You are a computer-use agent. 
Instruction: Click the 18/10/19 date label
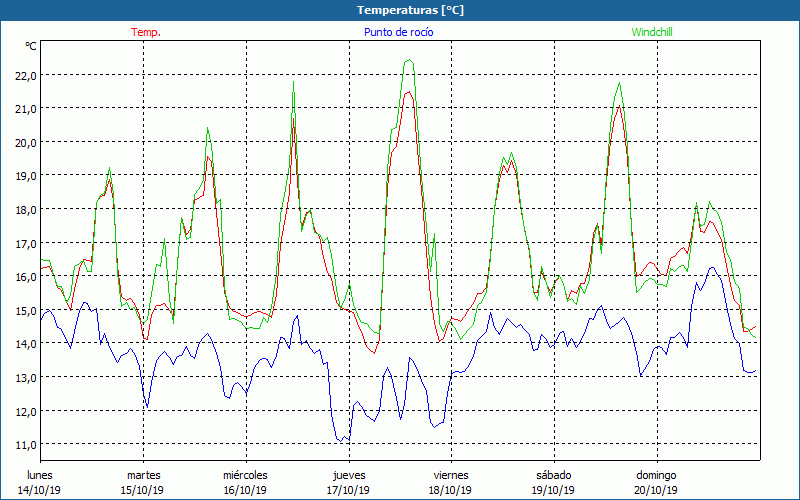(x=451, y=490)
